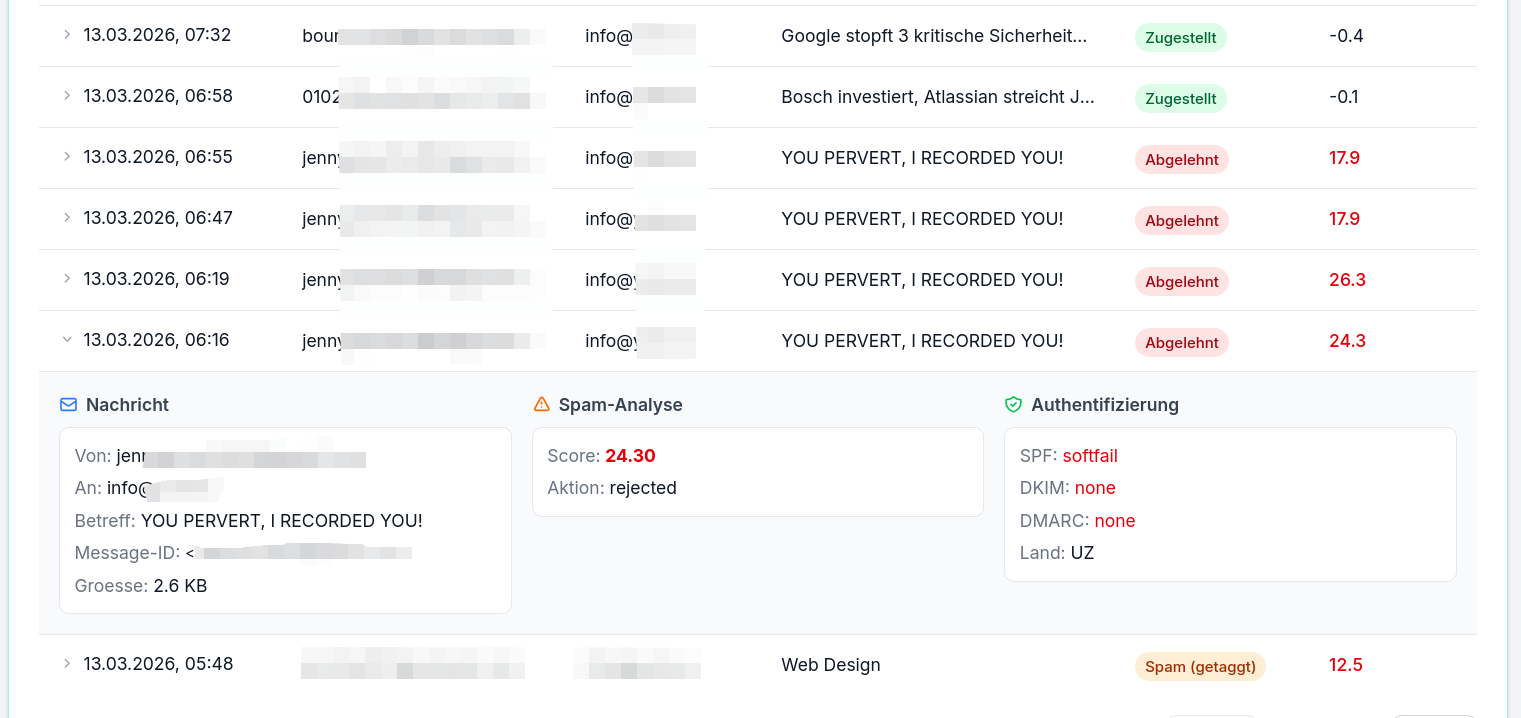Click the softfail SPF status value
The width and height of the screenshot is (1521, 718).
(1090, 455)
